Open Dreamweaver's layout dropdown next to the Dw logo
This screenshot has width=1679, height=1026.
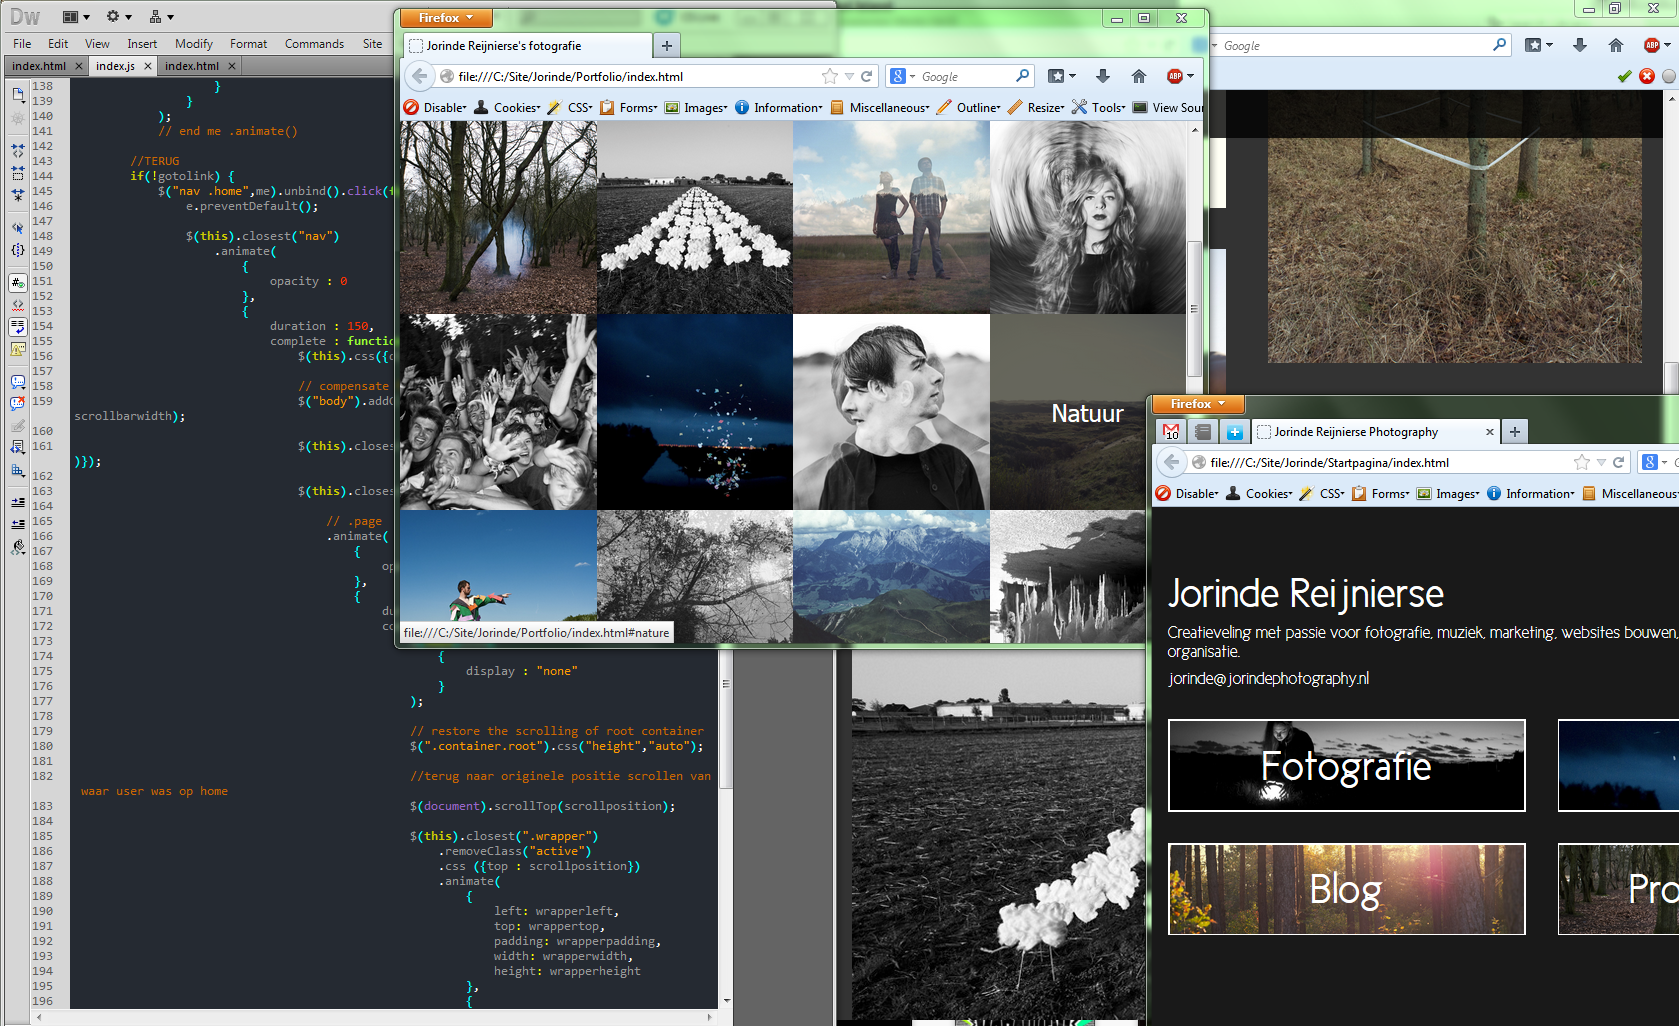(76, 17)
